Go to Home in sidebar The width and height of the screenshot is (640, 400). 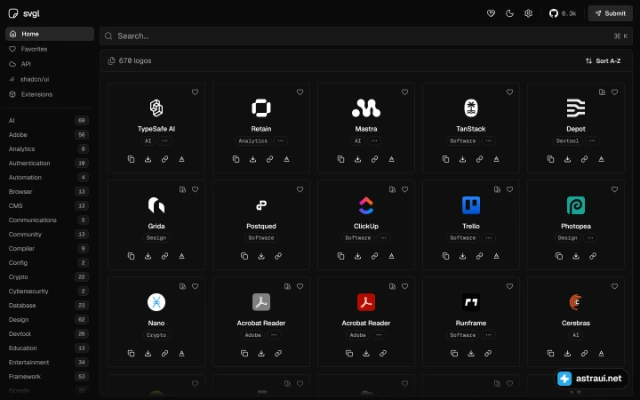pos(49,34)
